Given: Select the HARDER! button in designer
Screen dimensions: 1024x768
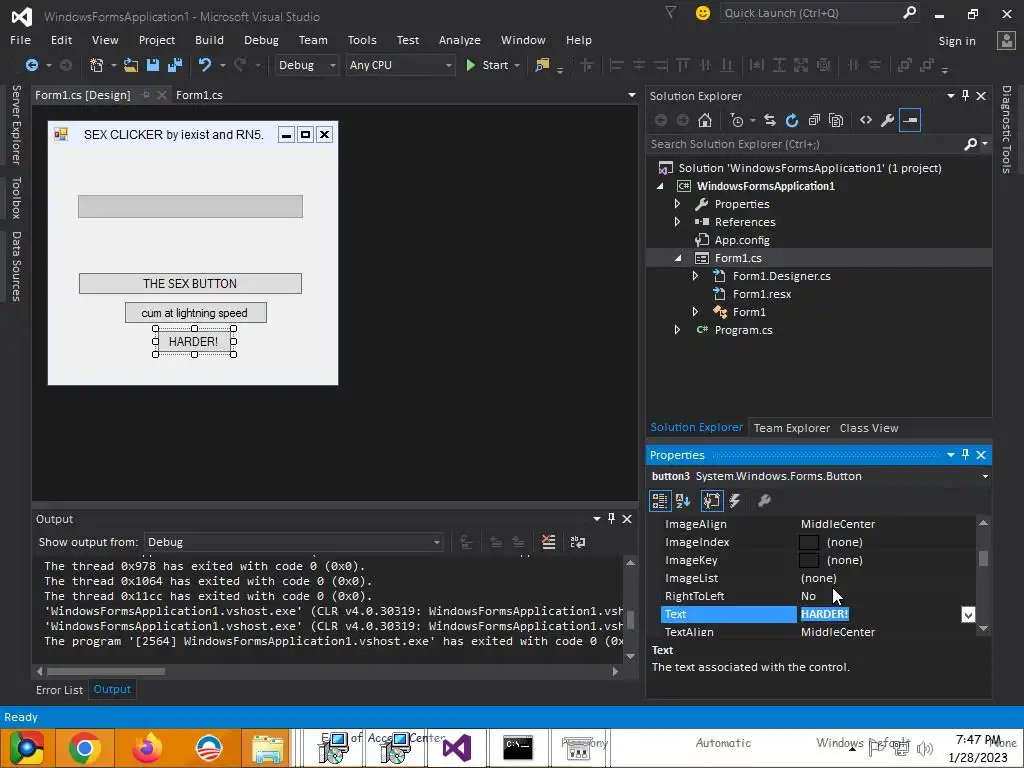Looking at the screenshot, I should (194, 342).
